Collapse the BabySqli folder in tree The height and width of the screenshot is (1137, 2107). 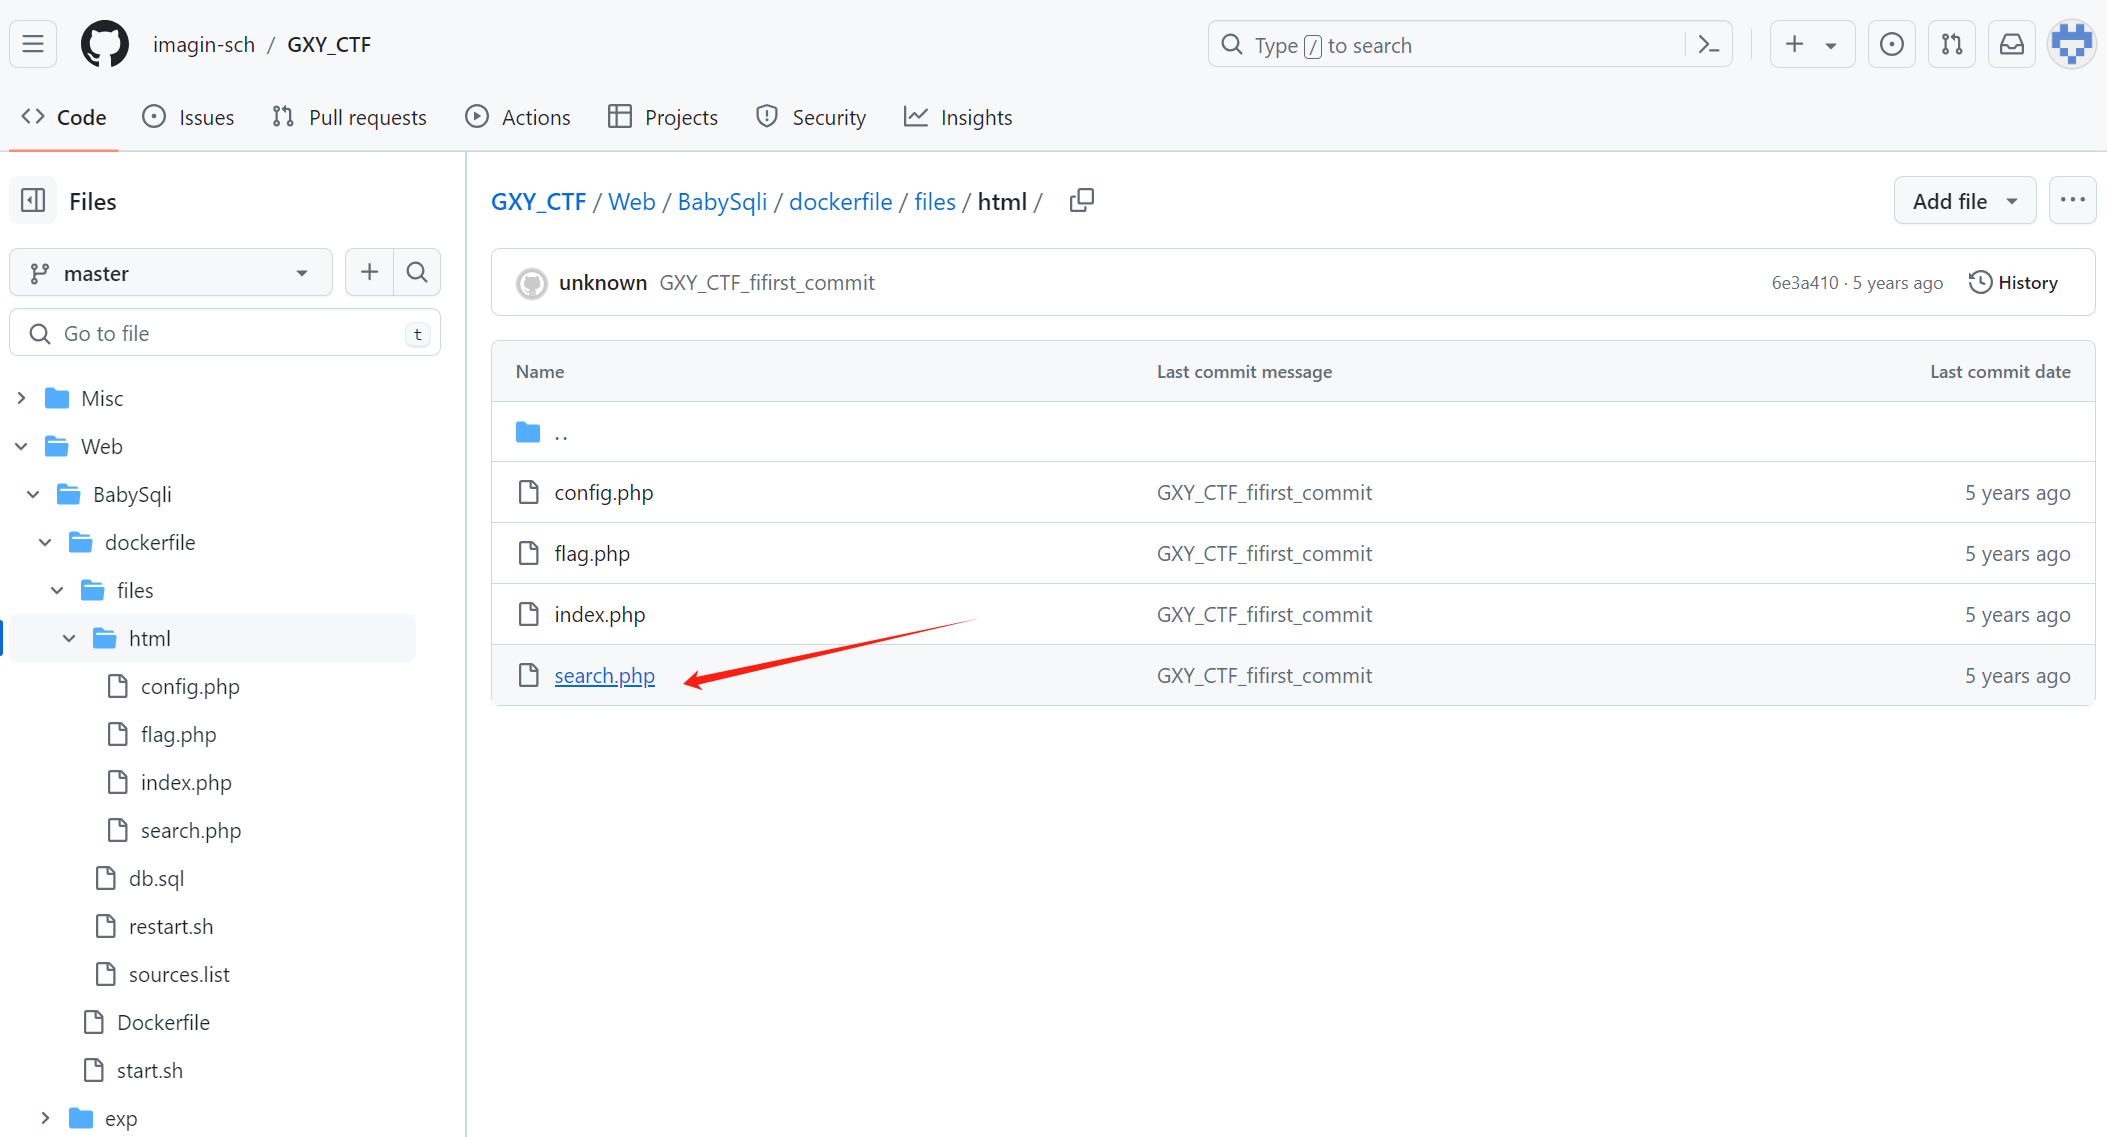click(33, 494)
